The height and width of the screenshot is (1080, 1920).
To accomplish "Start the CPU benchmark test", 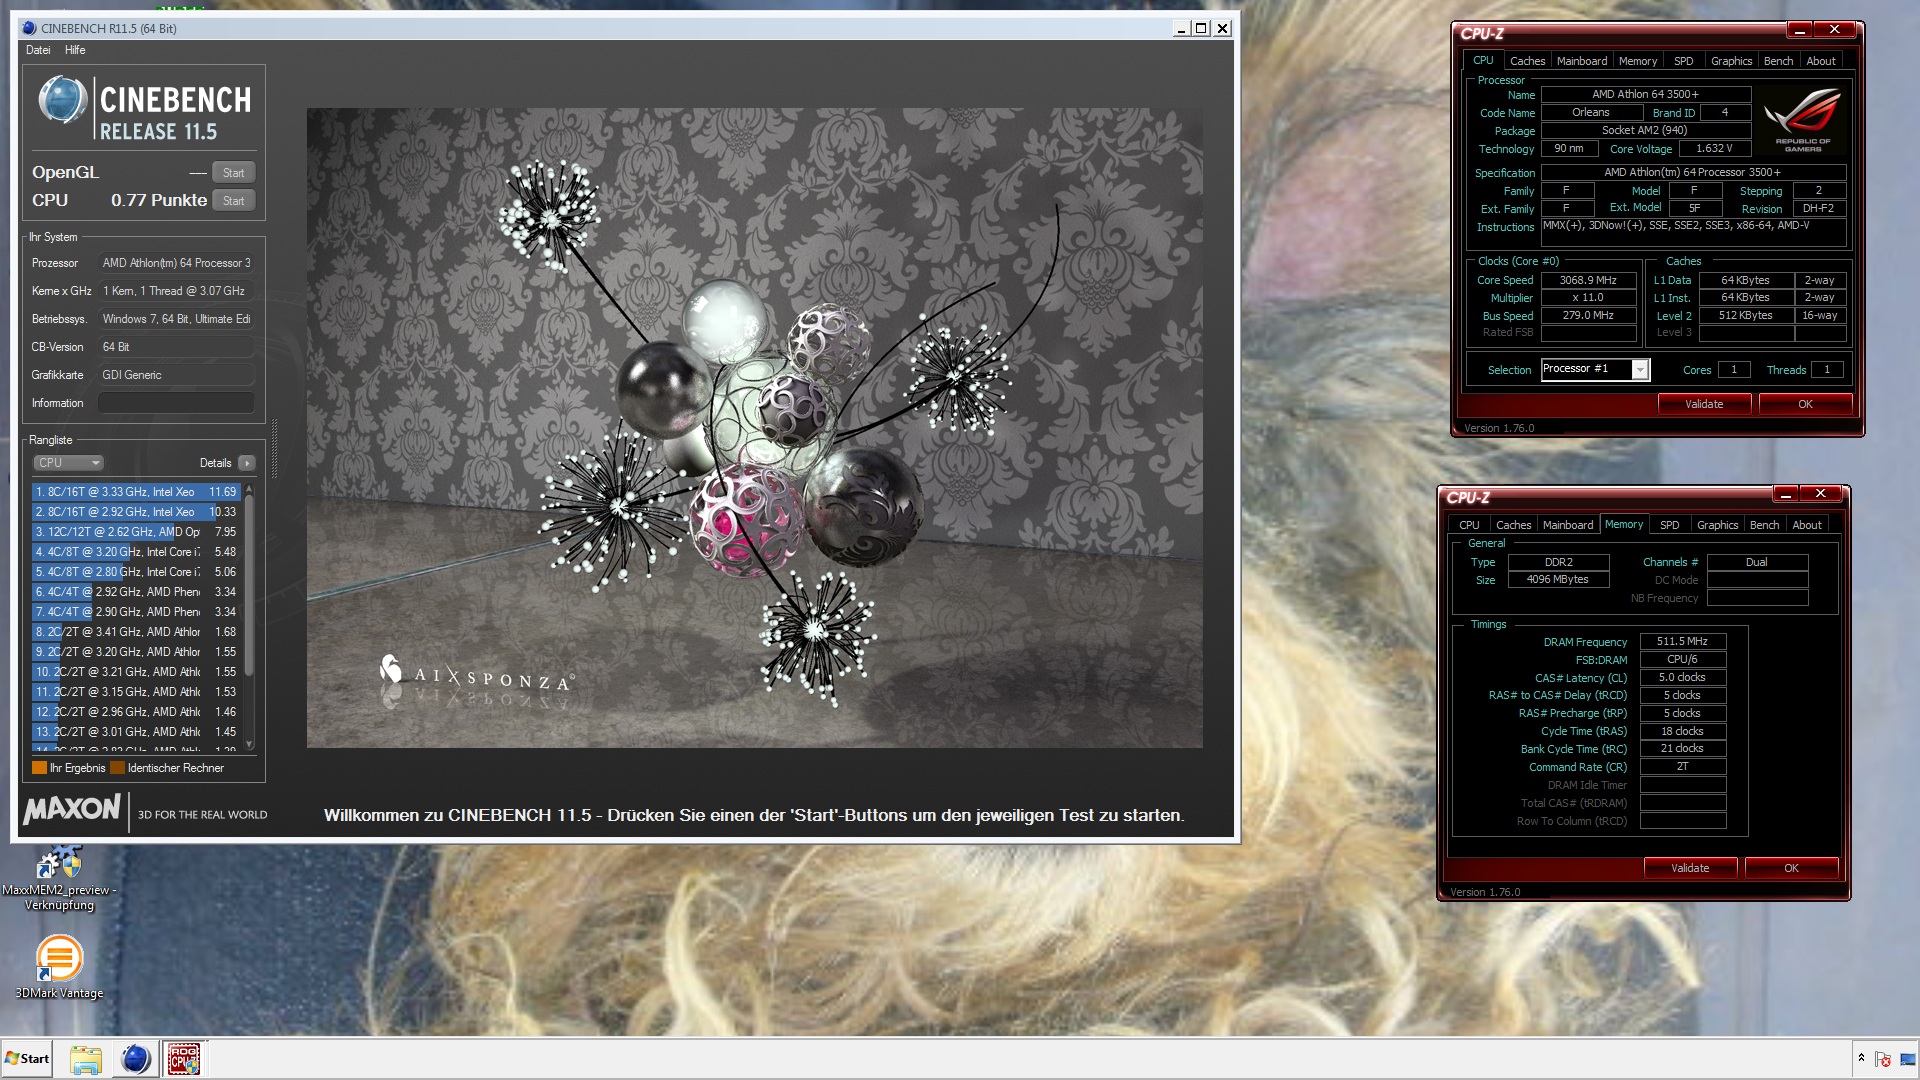I will coord(233,201).
